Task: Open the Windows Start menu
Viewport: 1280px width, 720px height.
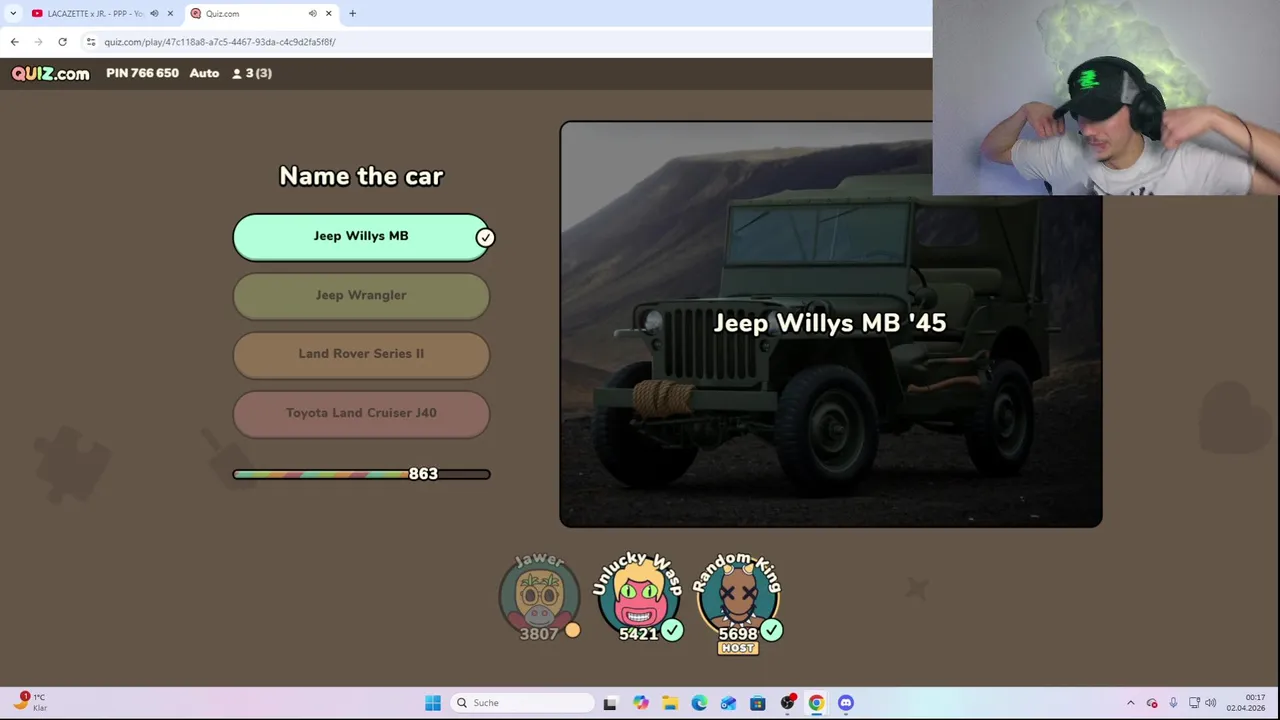Action: pos(433,703)
